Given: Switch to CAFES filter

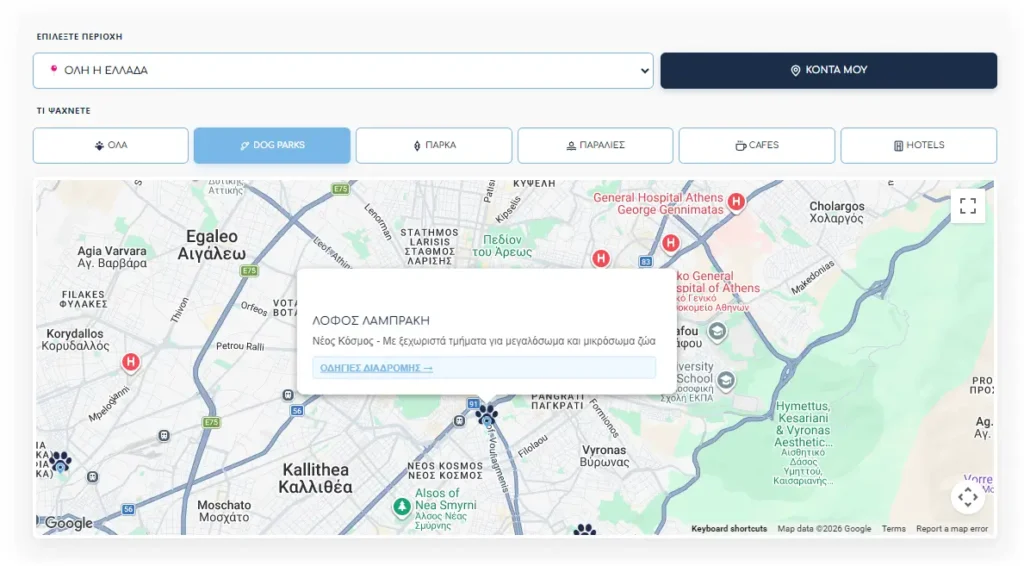Looking at the screenshot, I should [x=756, y=146].
